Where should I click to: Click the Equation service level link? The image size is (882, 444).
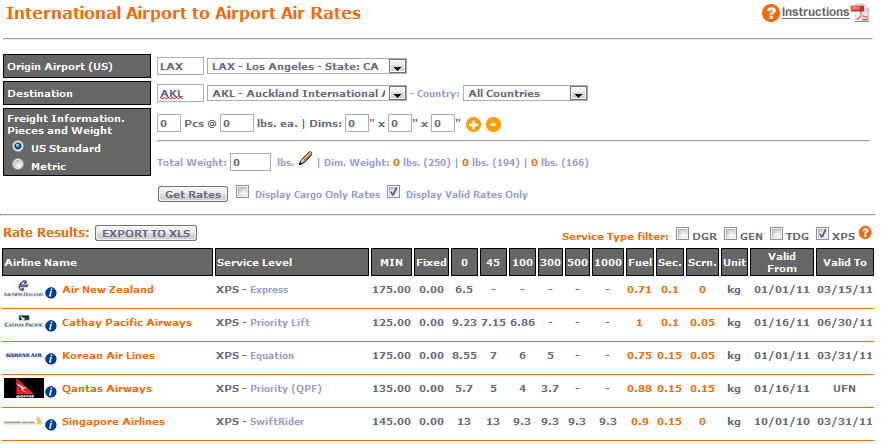click(x=272, y=356)
